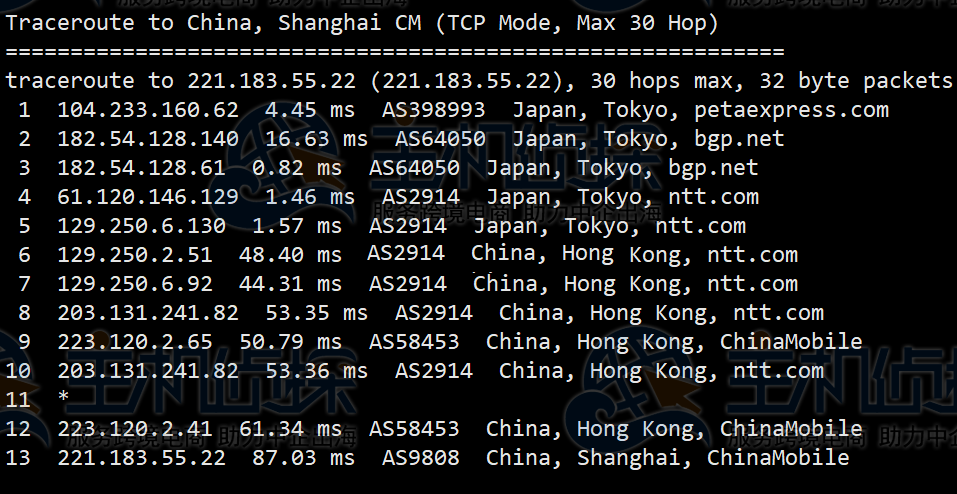Click AS58453 on the hop 9 line

pyautogui.click(x=414, y=342)
